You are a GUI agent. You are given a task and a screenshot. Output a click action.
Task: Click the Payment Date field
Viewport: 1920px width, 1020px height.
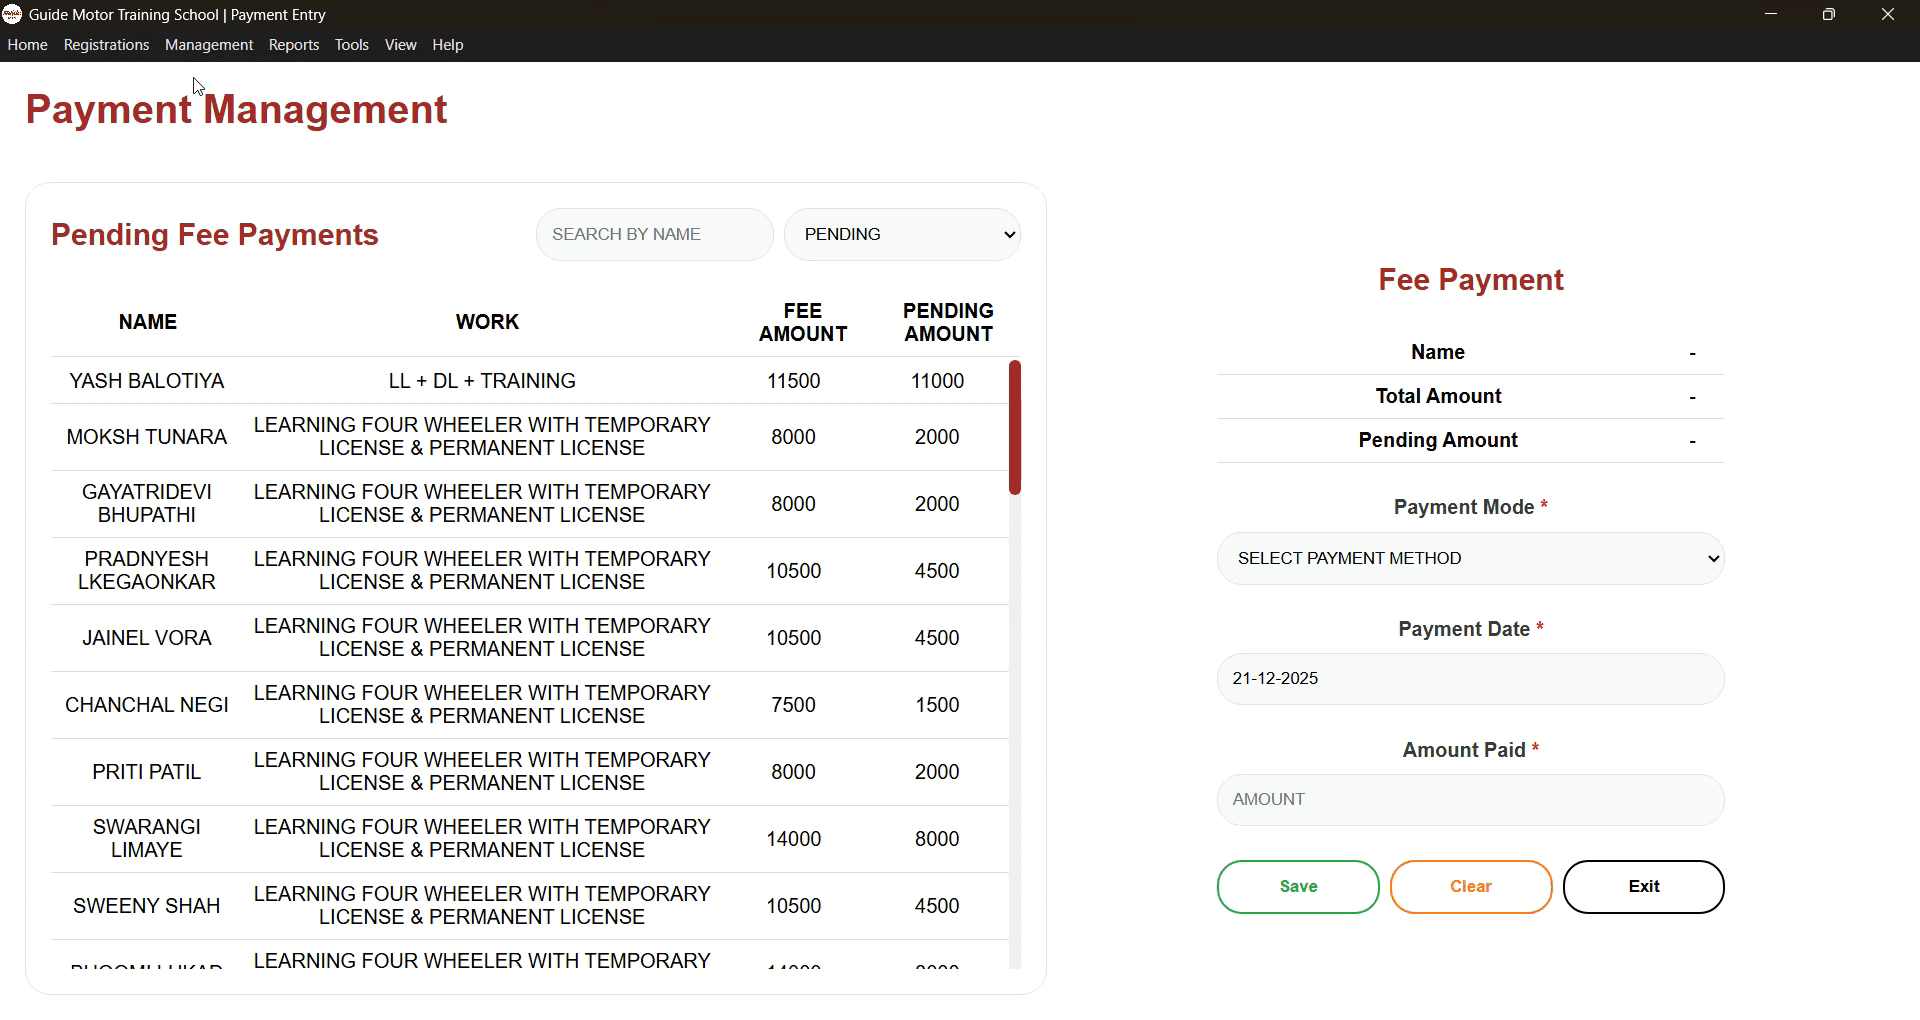(1469, 679)
